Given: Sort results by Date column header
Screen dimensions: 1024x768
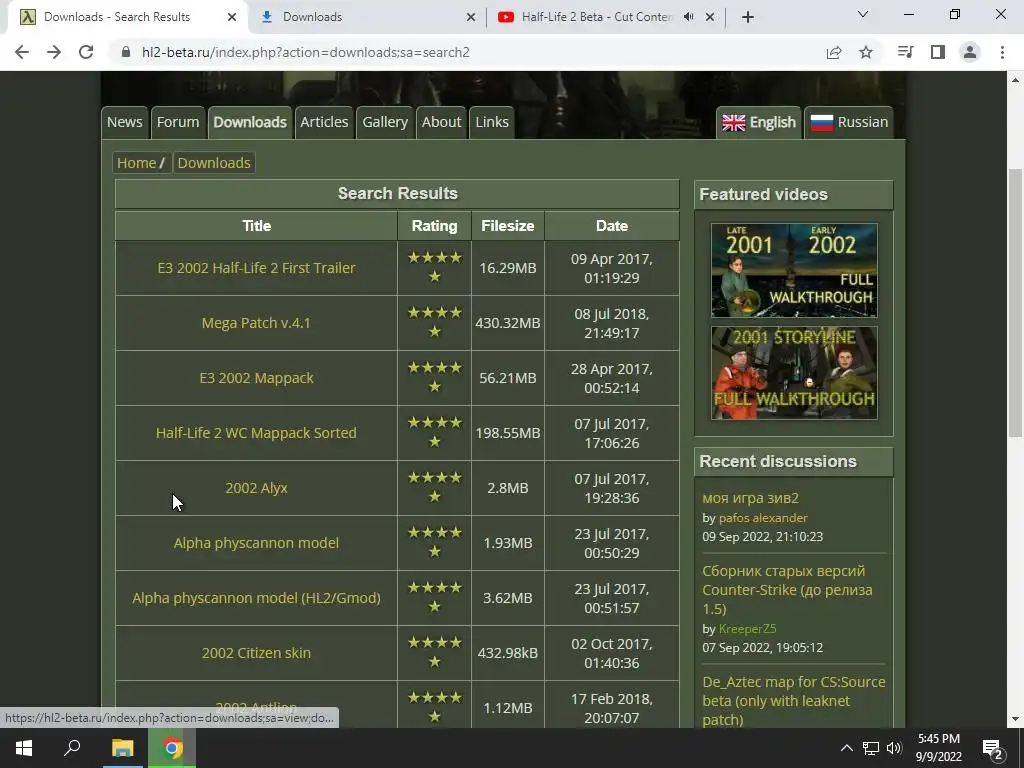Looking at the screenshot, I should click(x=612, y=226).
